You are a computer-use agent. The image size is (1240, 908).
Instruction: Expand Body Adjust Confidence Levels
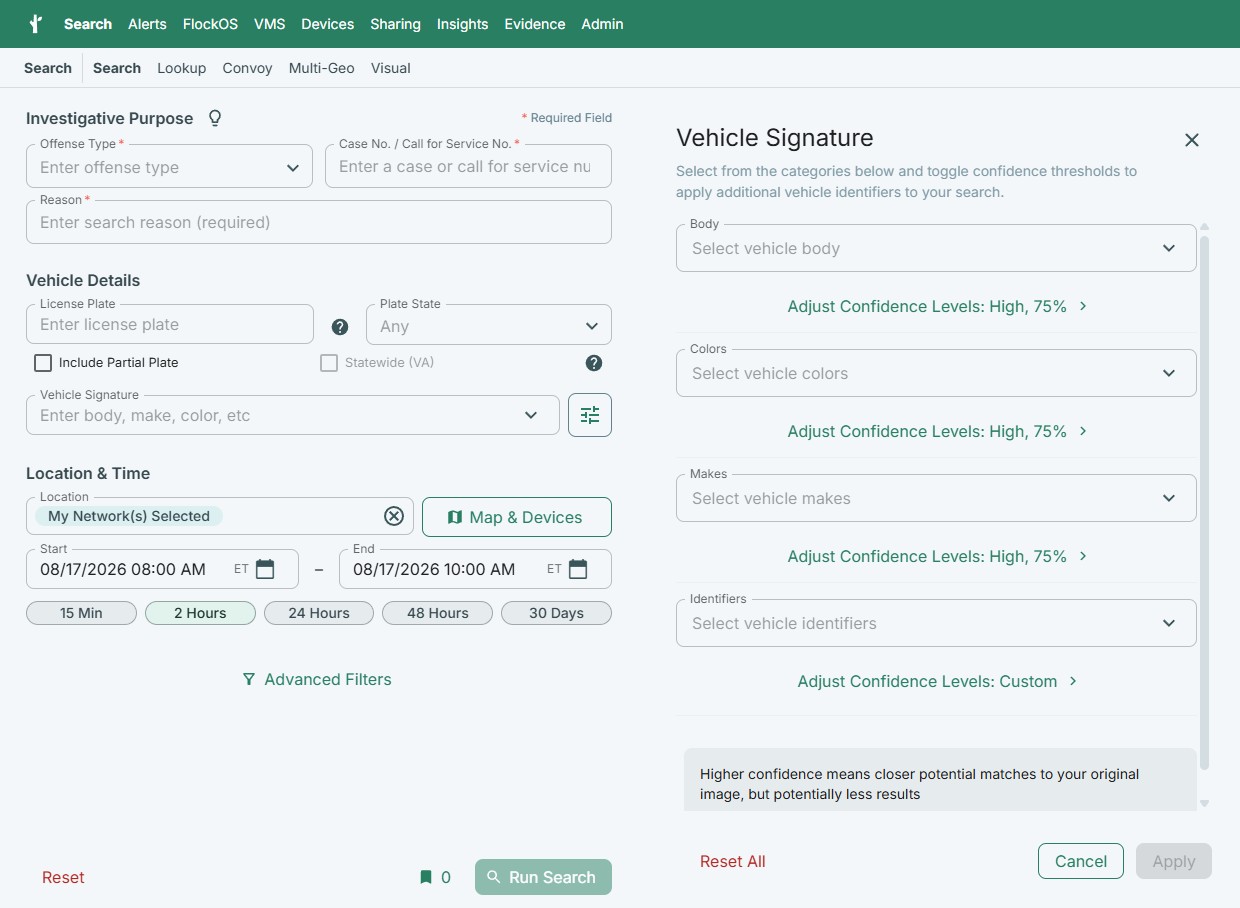click(x=937, y=306)
